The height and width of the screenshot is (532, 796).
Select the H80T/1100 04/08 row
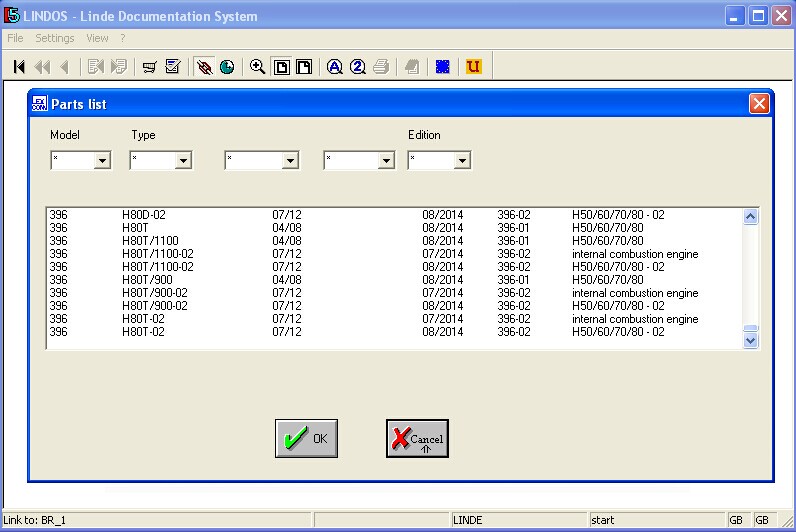394,241
